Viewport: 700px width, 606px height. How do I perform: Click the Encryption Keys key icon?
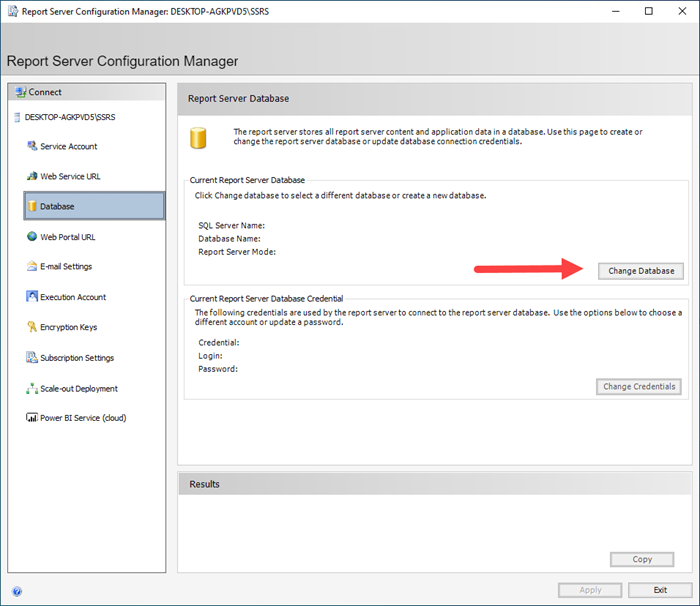pos(32,327)
